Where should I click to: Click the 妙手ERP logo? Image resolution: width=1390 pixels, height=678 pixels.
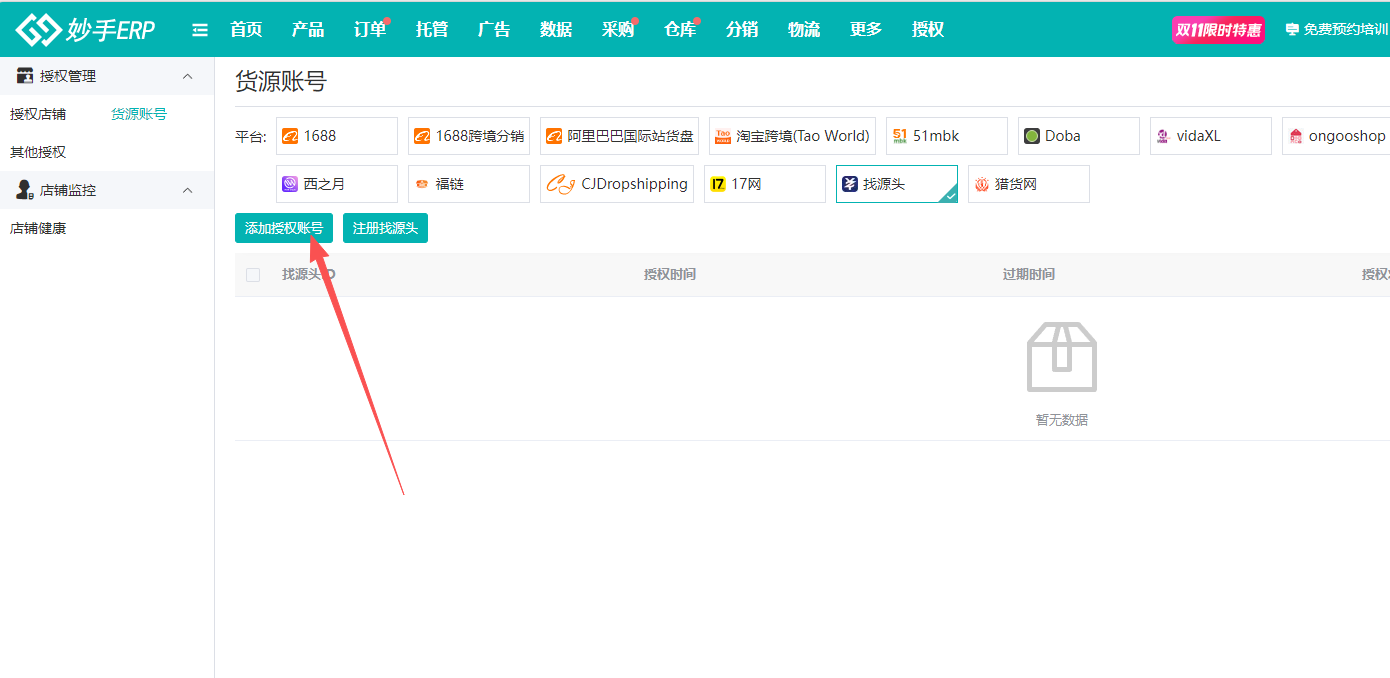86,30
